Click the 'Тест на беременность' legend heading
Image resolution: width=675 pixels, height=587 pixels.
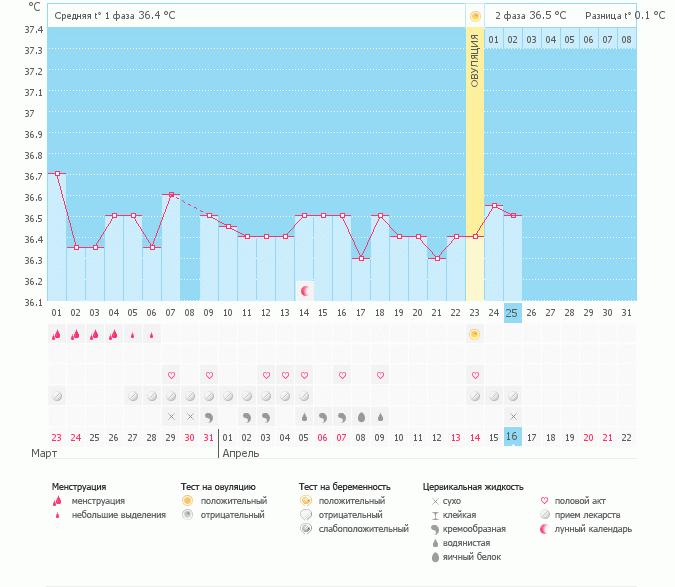click(344, 487)
